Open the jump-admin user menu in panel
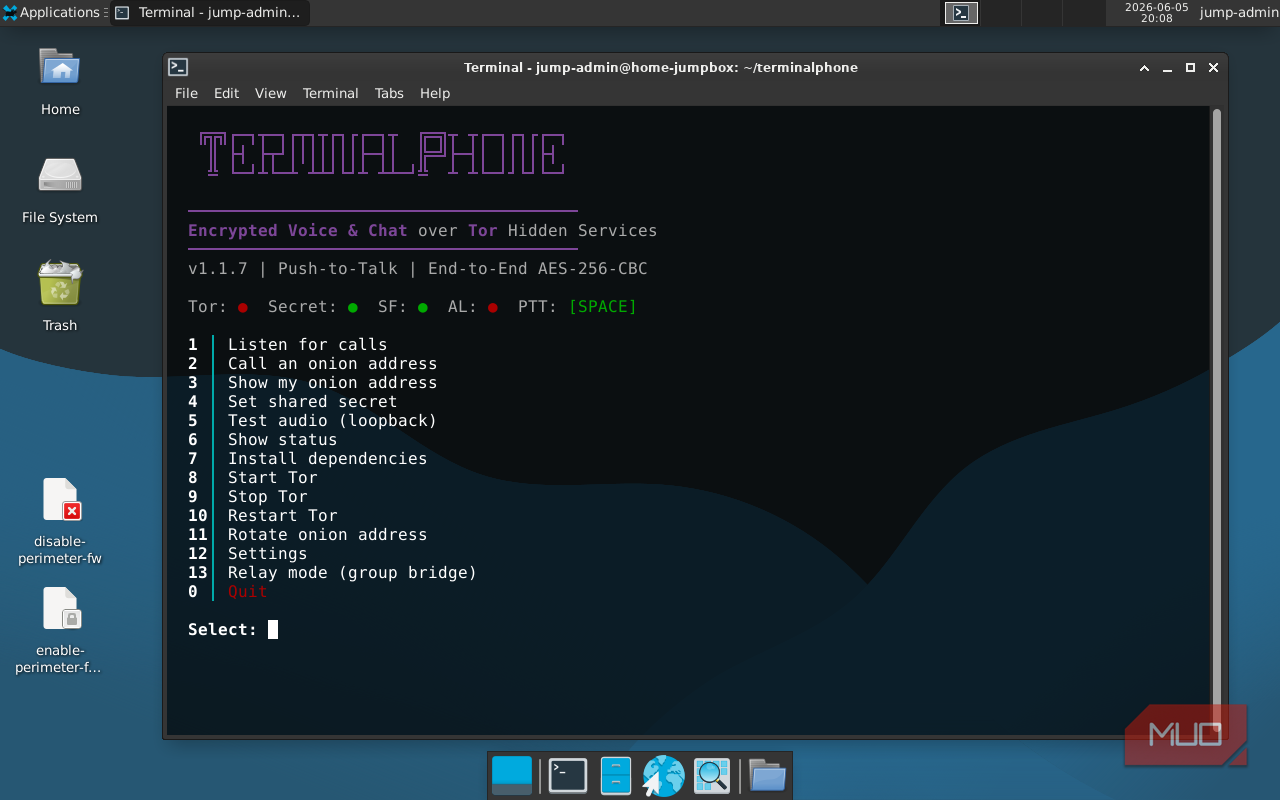 point(1238,13)
